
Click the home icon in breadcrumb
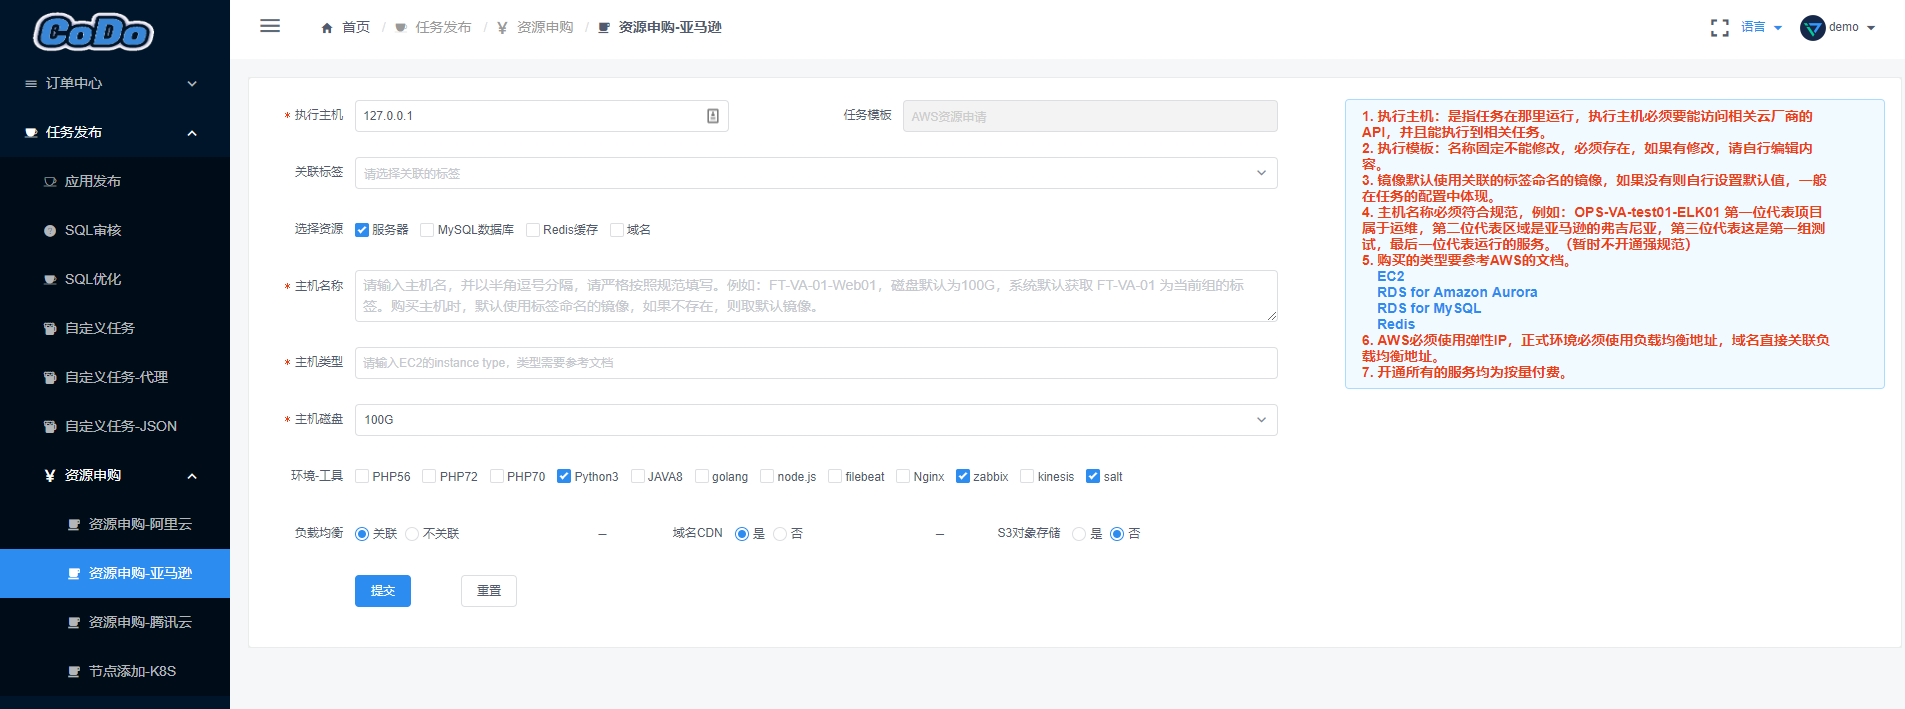(x=327, y=28)
